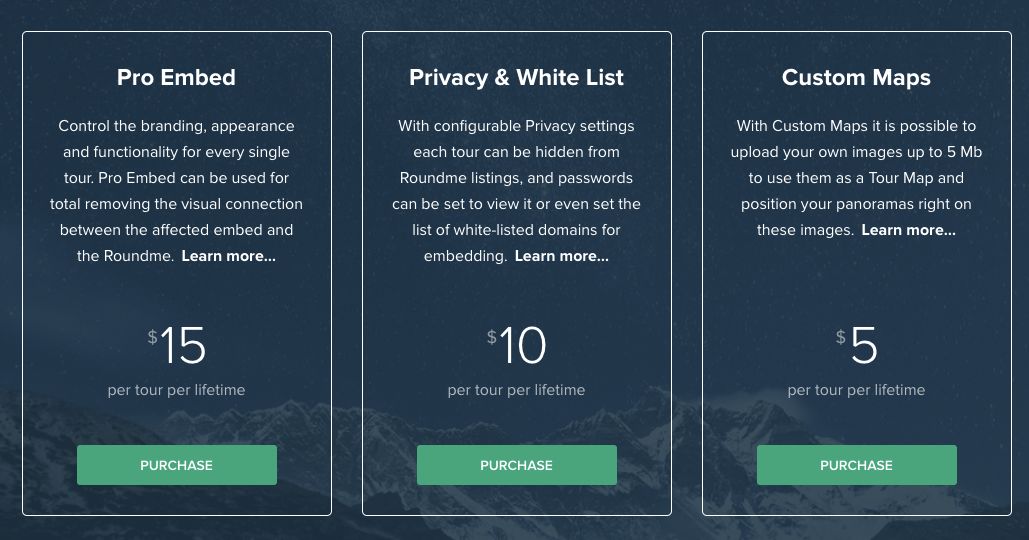1029x540 pixels.
Task: Click the 'With Custom Maps it is possible' text
Action: 856,126
